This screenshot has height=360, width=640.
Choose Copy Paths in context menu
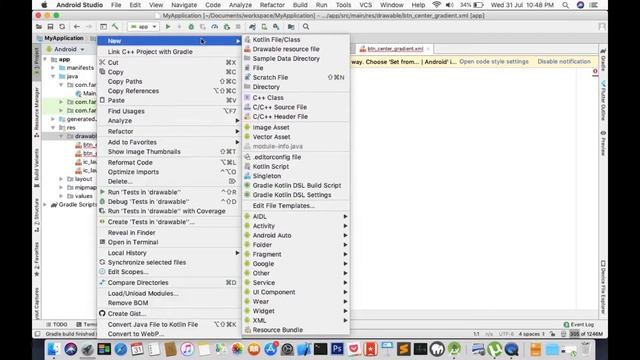tap(169, 82)
